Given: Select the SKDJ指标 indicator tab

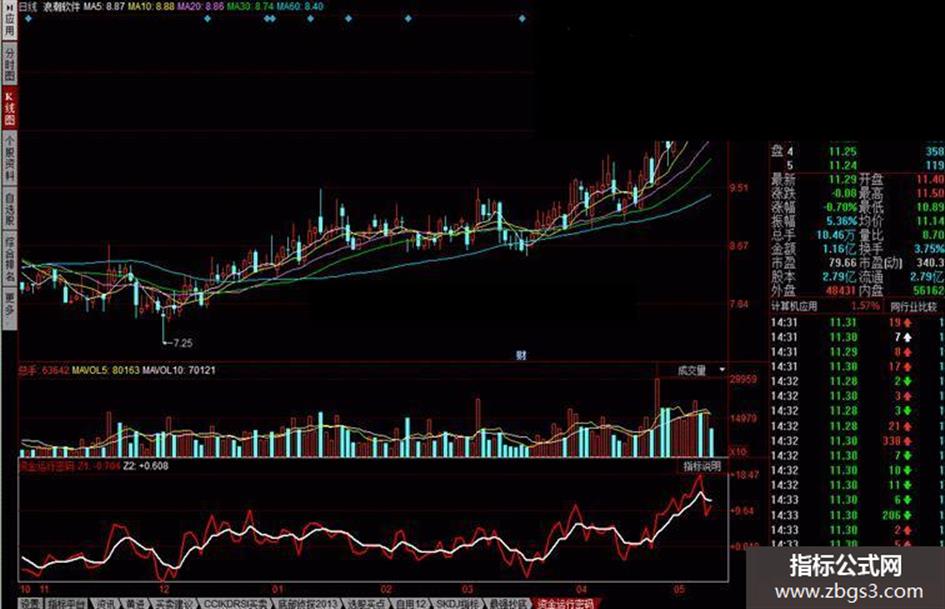Looking at the screenshot, I should pyautogui.click(x=458, y=604).
